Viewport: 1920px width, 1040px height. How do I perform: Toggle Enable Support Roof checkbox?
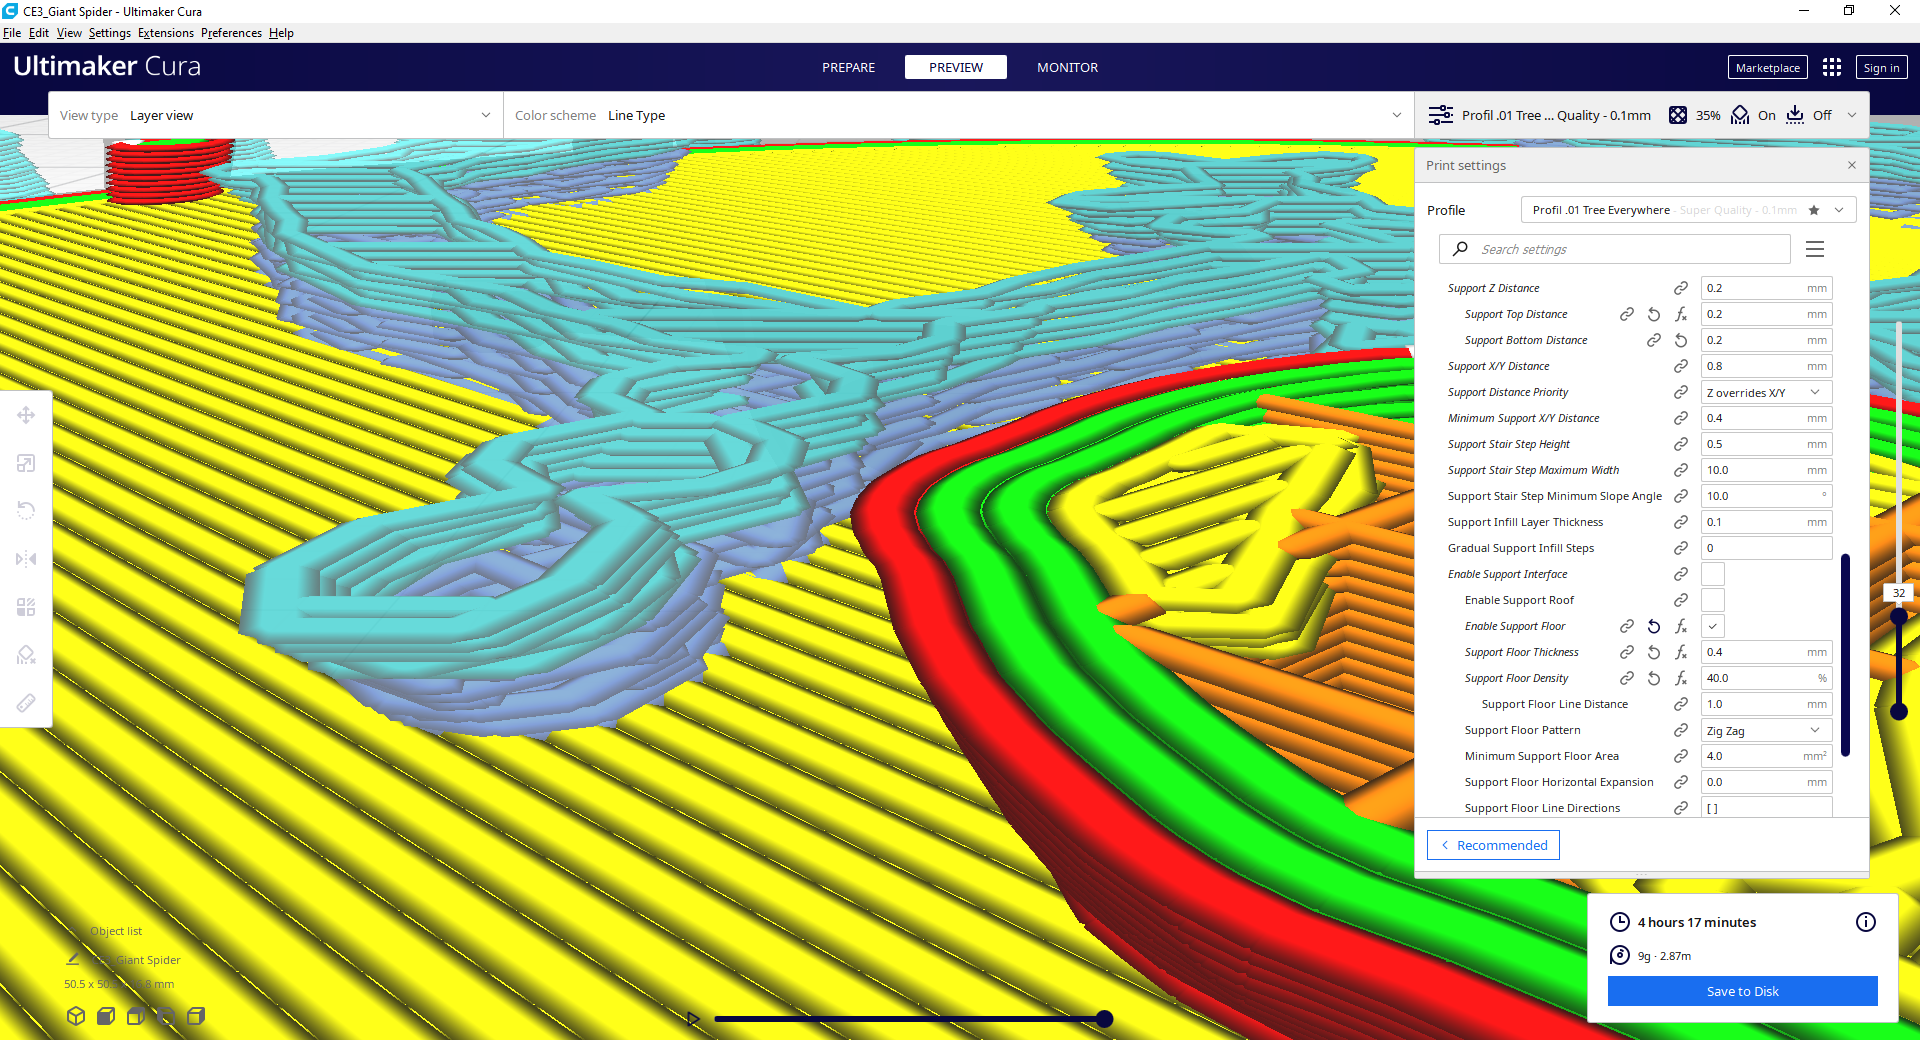point(1713,600)
